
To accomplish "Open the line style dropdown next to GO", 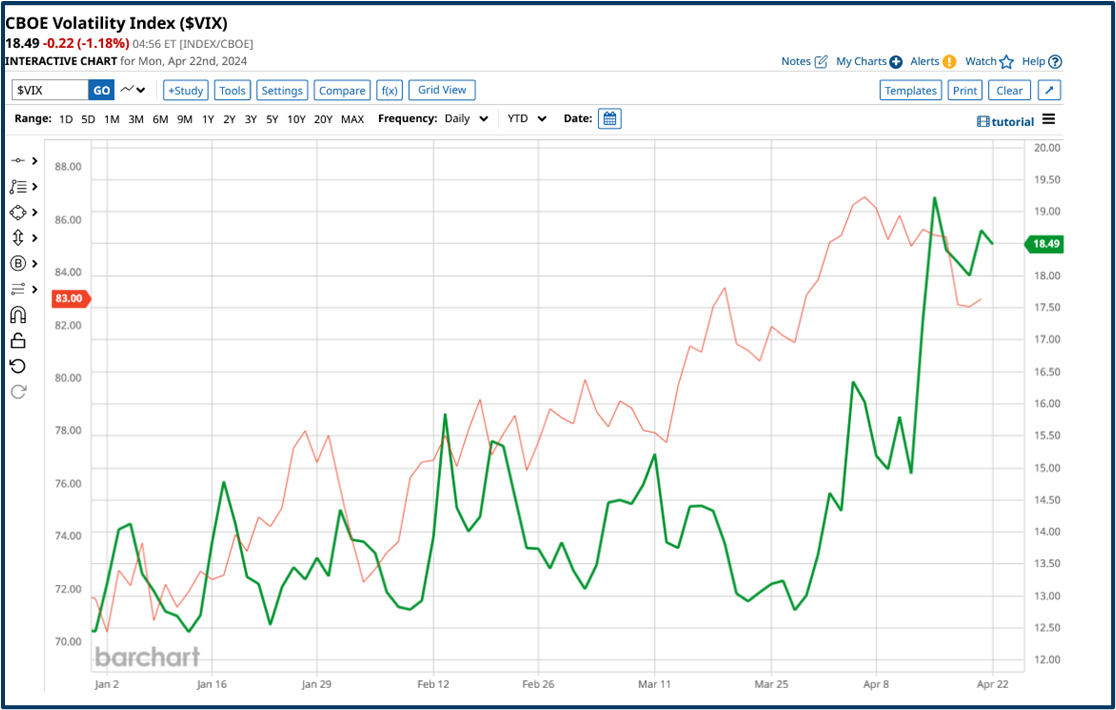I will pos(132,89).
